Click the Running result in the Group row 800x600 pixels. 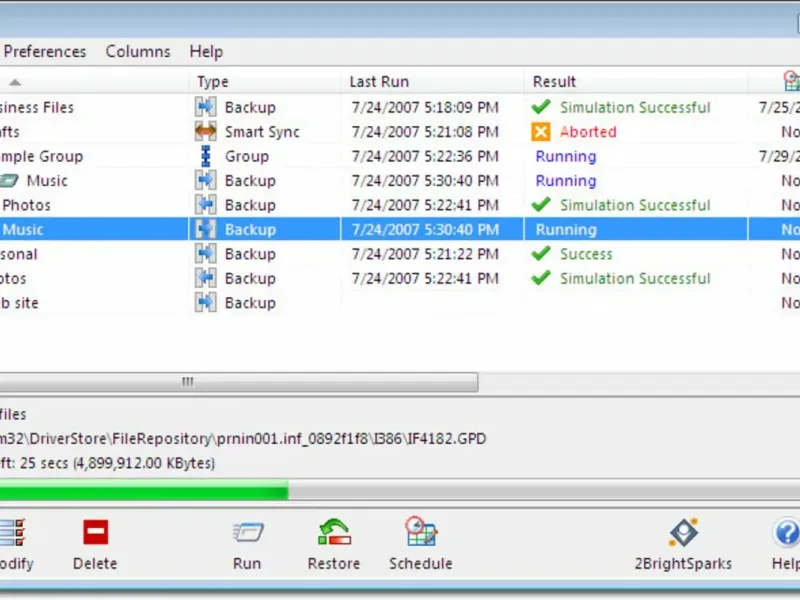pos(566,156)
